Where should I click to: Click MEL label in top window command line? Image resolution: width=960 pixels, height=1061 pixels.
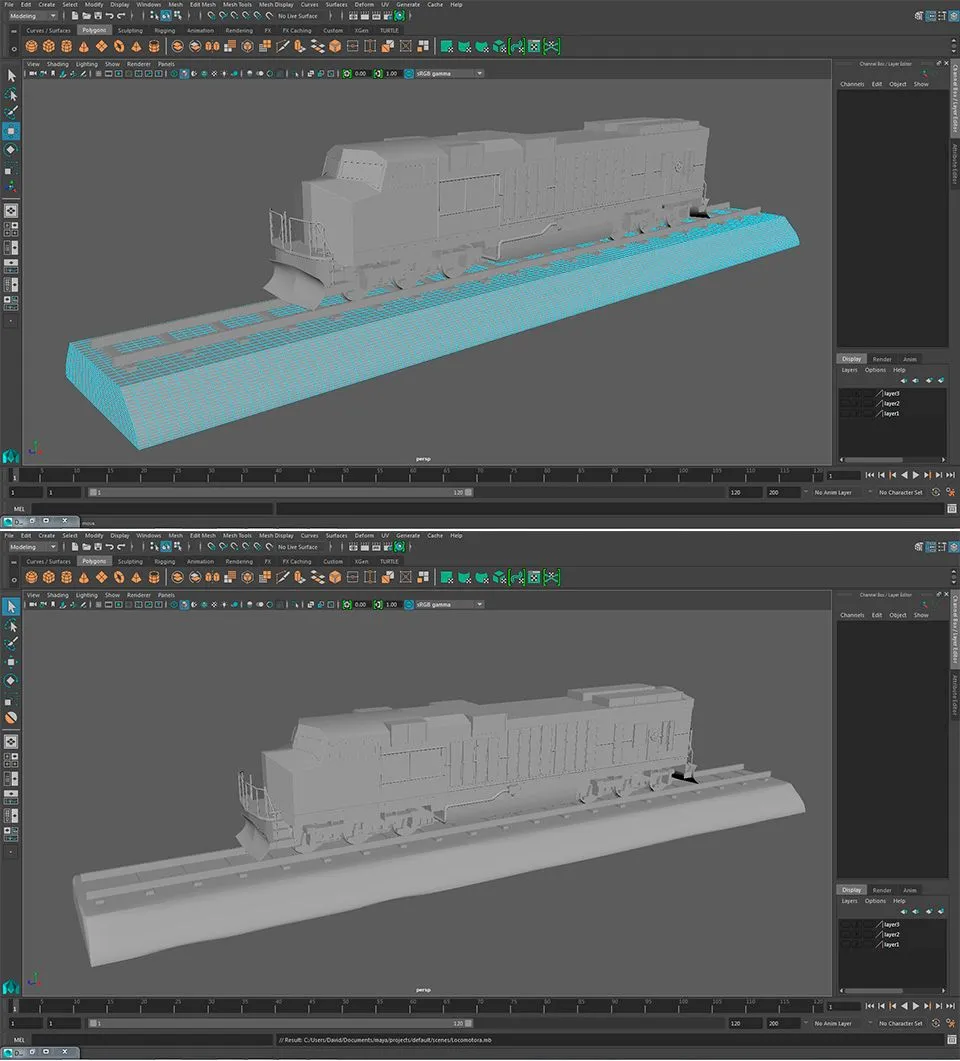[19, 509]
